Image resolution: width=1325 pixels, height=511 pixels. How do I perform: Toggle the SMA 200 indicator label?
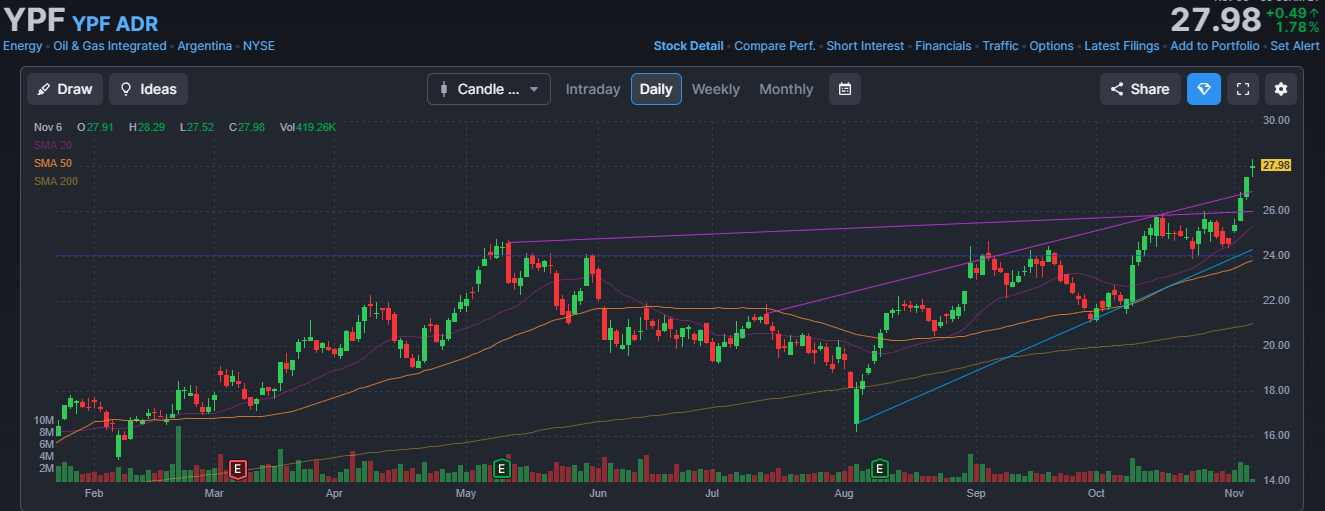point(56,181)
